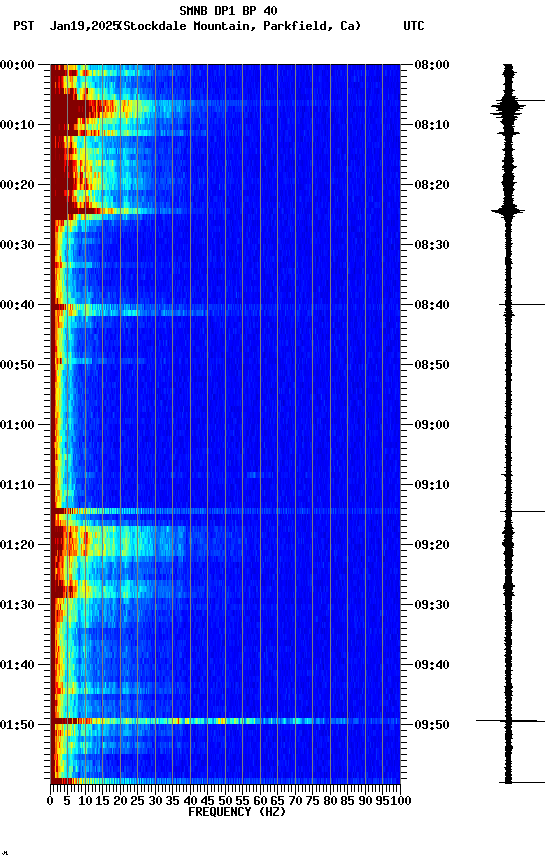552x864 pixels.
Task: Click the title text "SMNB DP1 BP 40"
Action: click(x=228, y=10)
